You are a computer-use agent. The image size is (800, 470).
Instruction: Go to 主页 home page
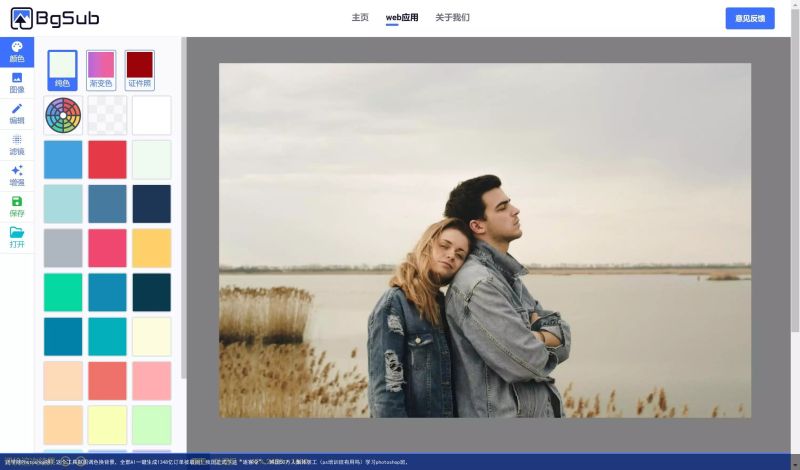360,17
